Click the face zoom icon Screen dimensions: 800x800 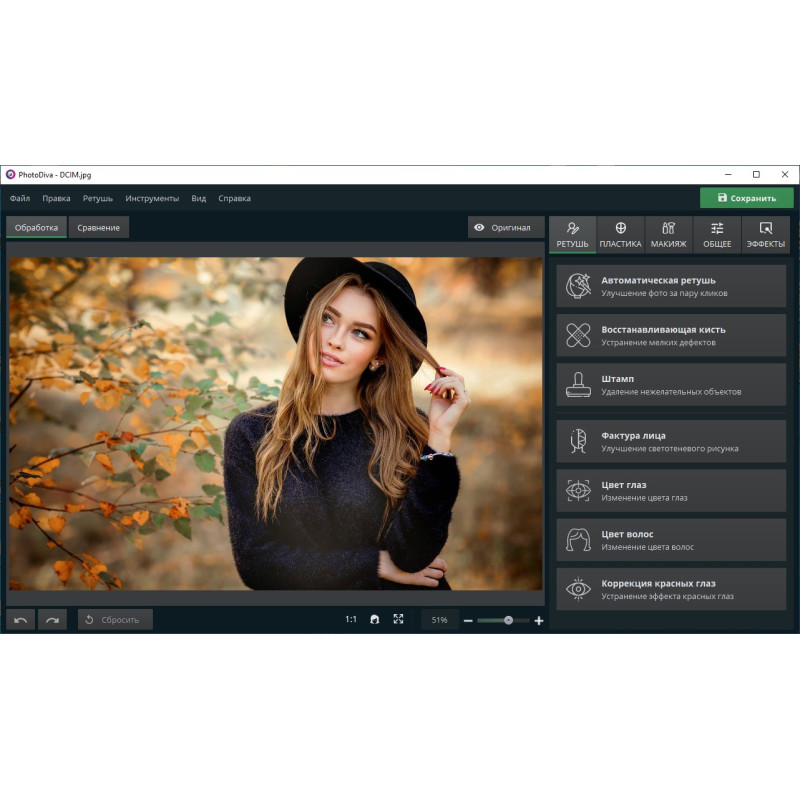(x=375, y=620)
